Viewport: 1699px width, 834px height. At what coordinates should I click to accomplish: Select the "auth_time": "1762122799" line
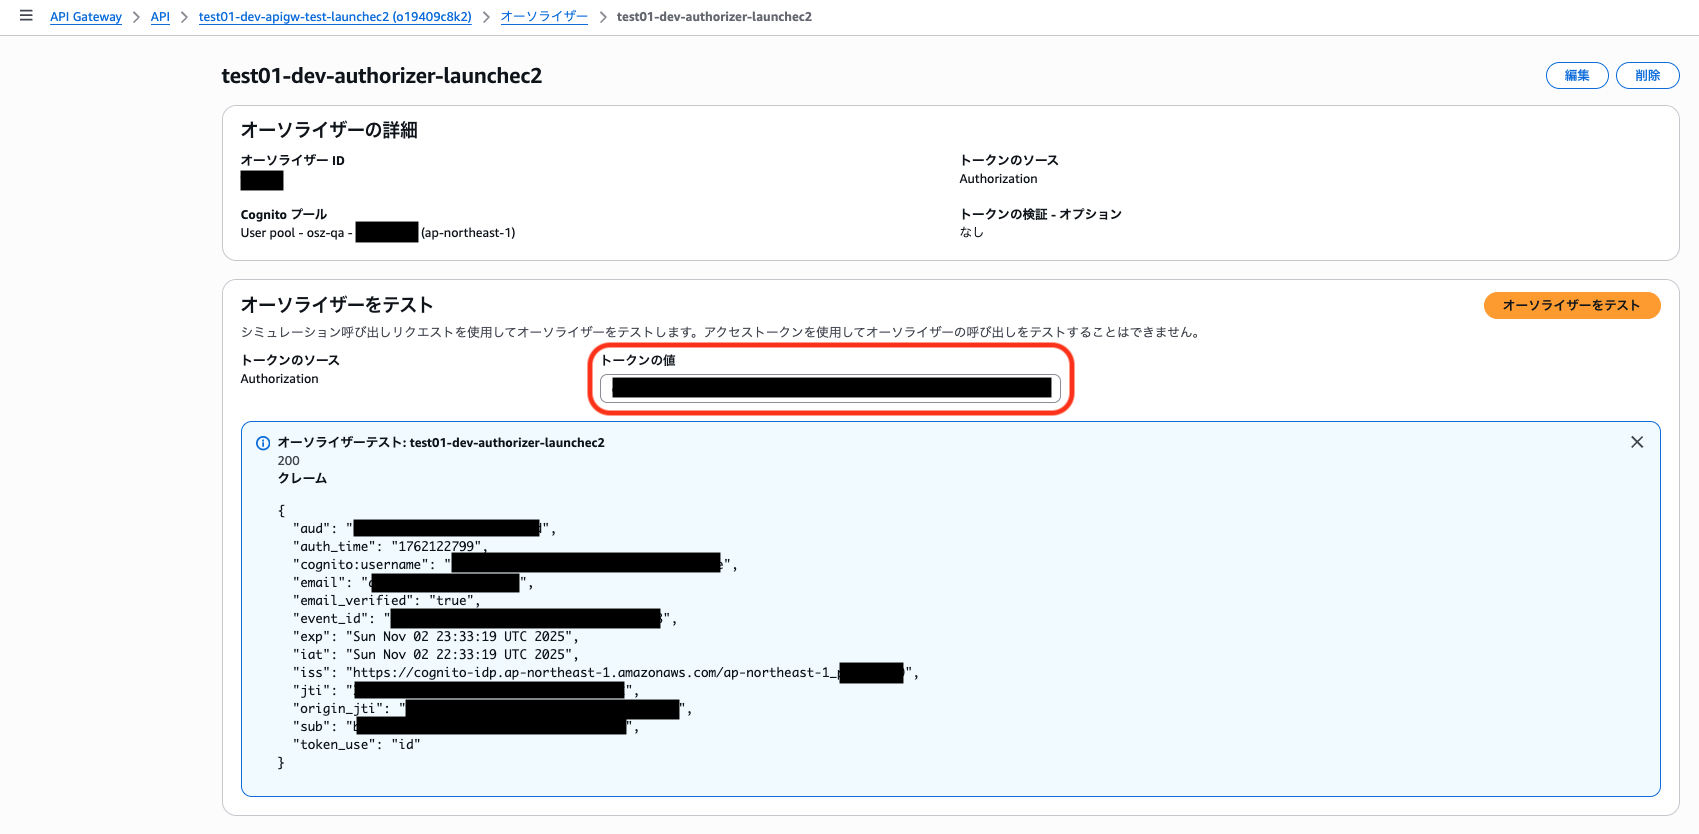click(x=390, y=547)
